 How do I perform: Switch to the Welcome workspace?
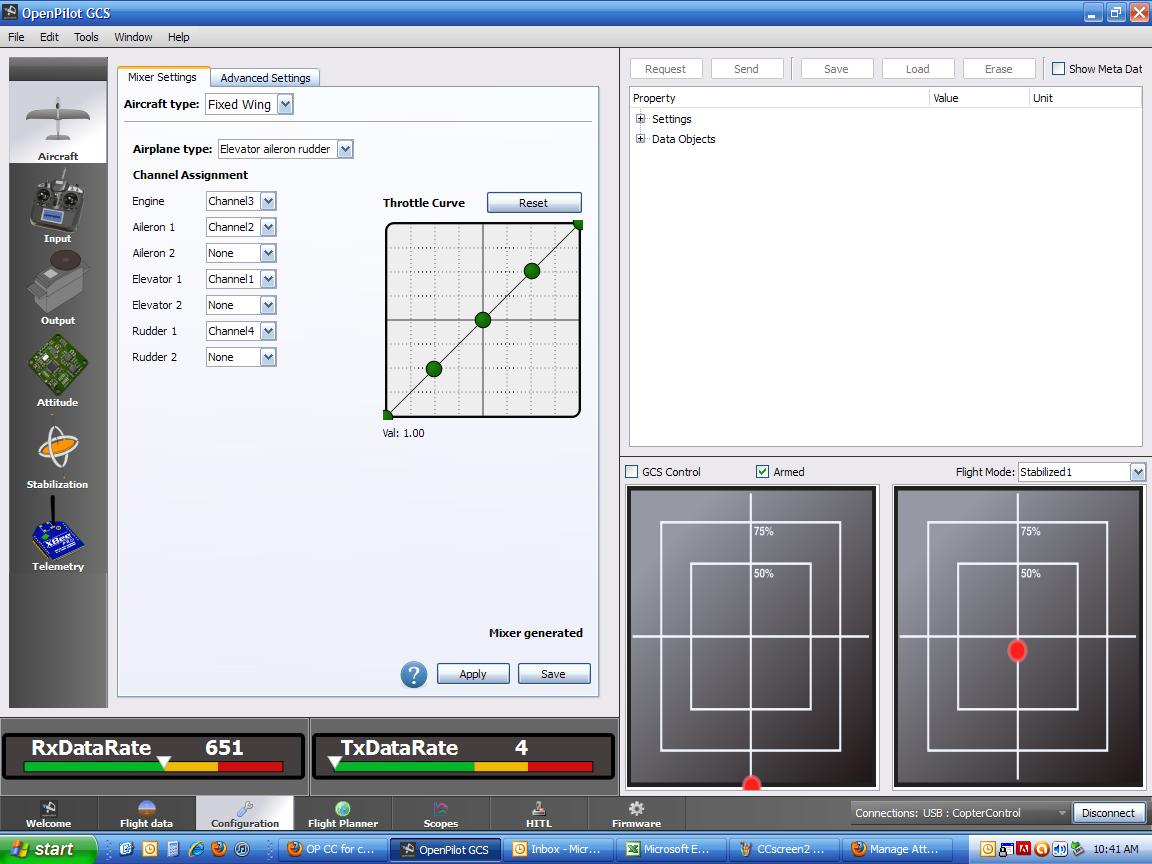point(48,814)
